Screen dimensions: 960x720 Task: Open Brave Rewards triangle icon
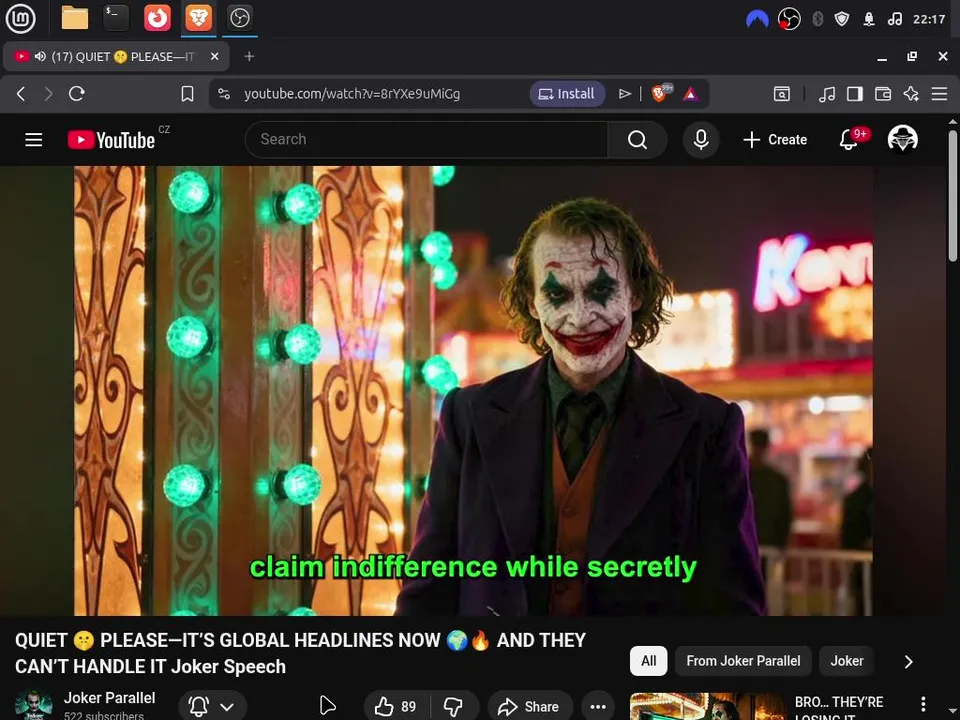click(x=690, y=94)
